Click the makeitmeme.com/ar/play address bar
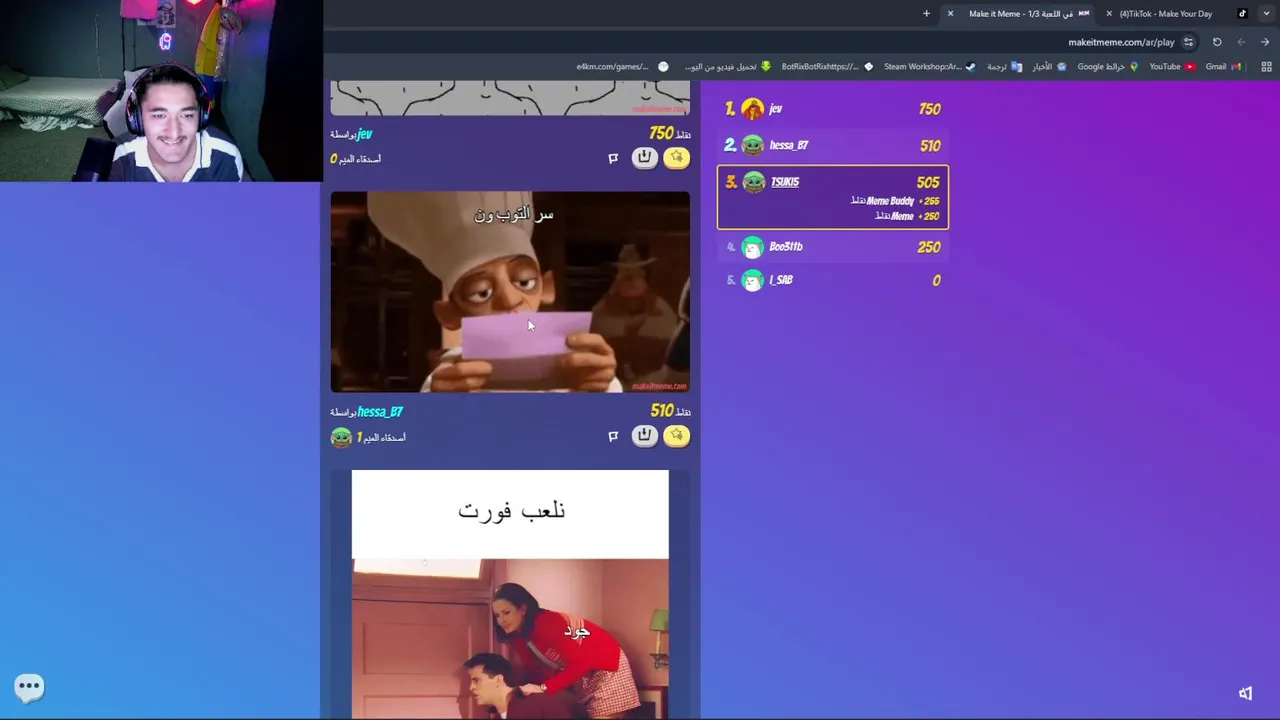Viewport: 1280px width, 720px height. pyautogui.click(x=1120, y=42)
